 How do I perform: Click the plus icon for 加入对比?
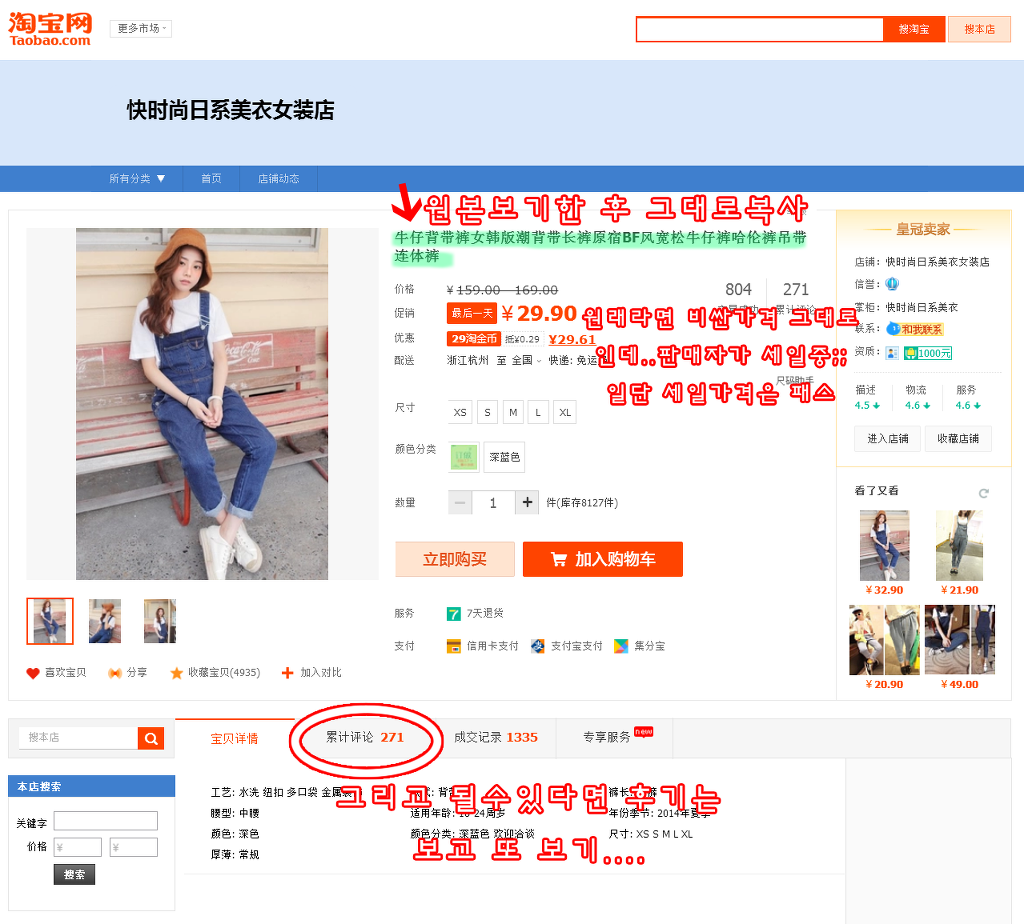click(287, 673)
